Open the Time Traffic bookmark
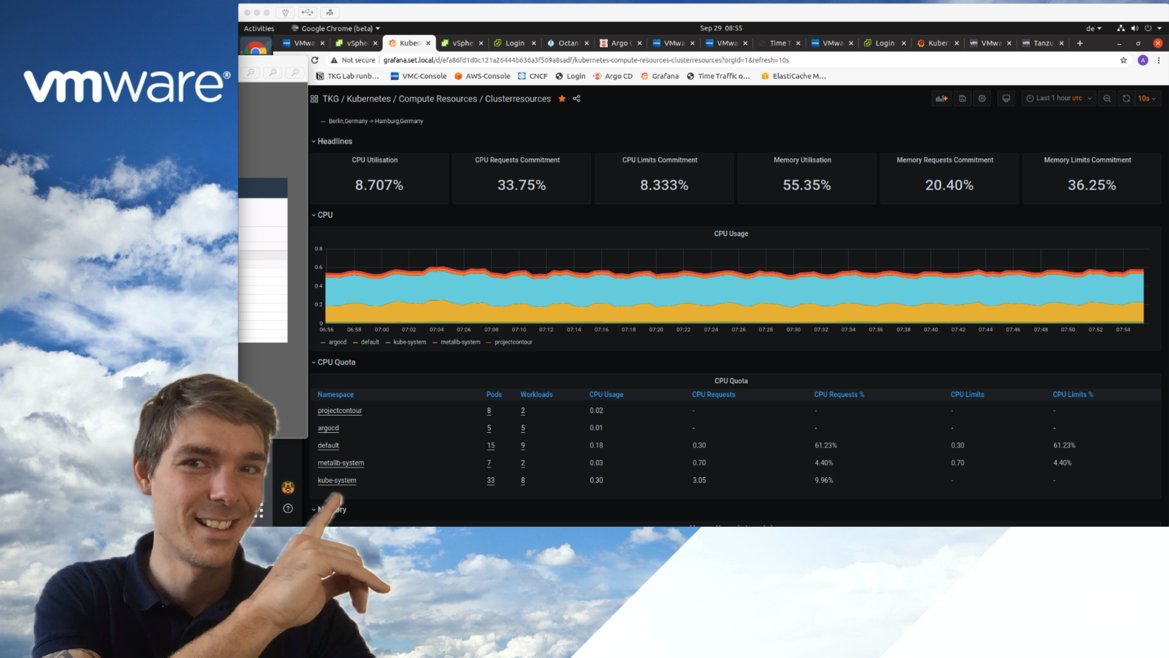 tap(718, 76)
